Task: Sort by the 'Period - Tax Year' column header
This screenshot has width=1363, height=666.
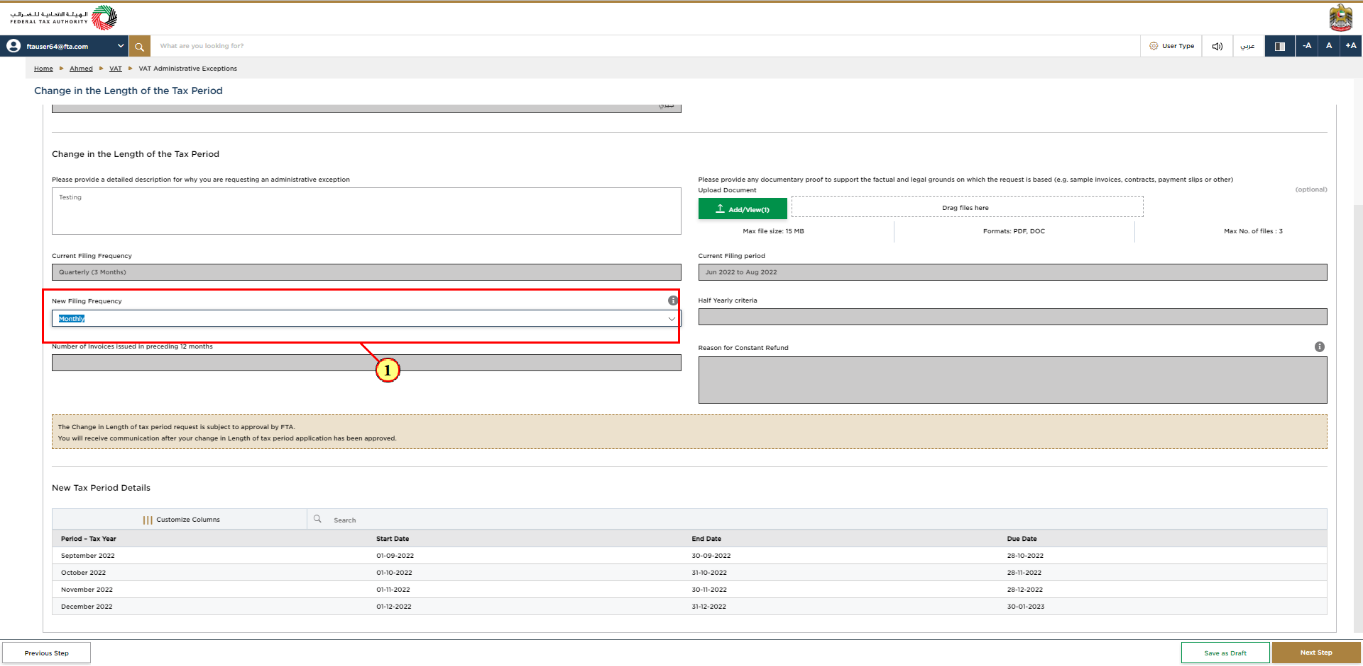Action: click(89, 538)
